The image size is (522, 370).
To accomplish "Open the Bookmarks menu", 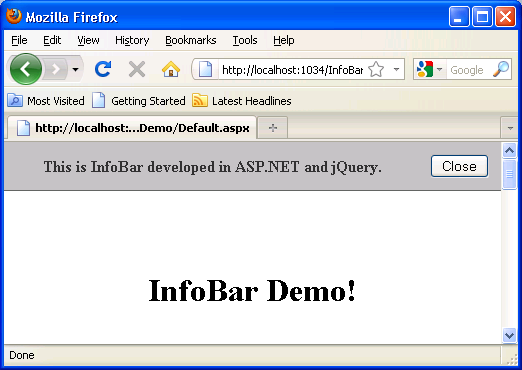I will coord(191,40).
